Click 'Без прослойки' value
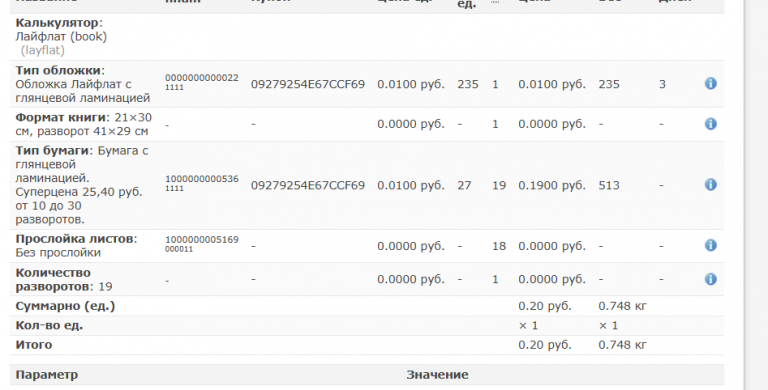 coord(58,253)
